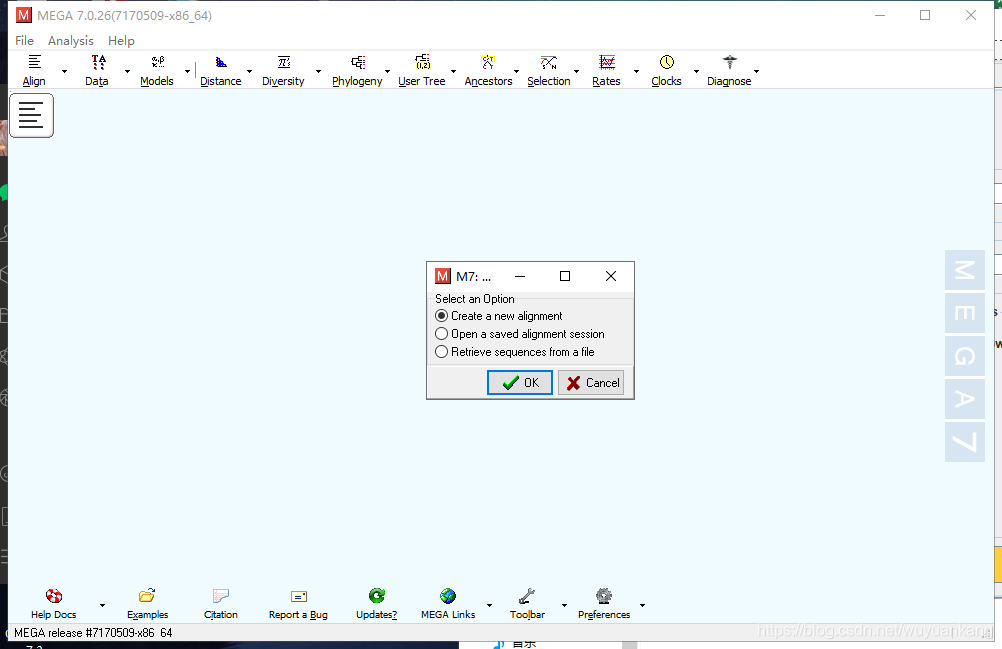Screen dimensions: 1002x649
Task: Expand the Toolbar dropdown arrow
Action: (x=564, y=606)
